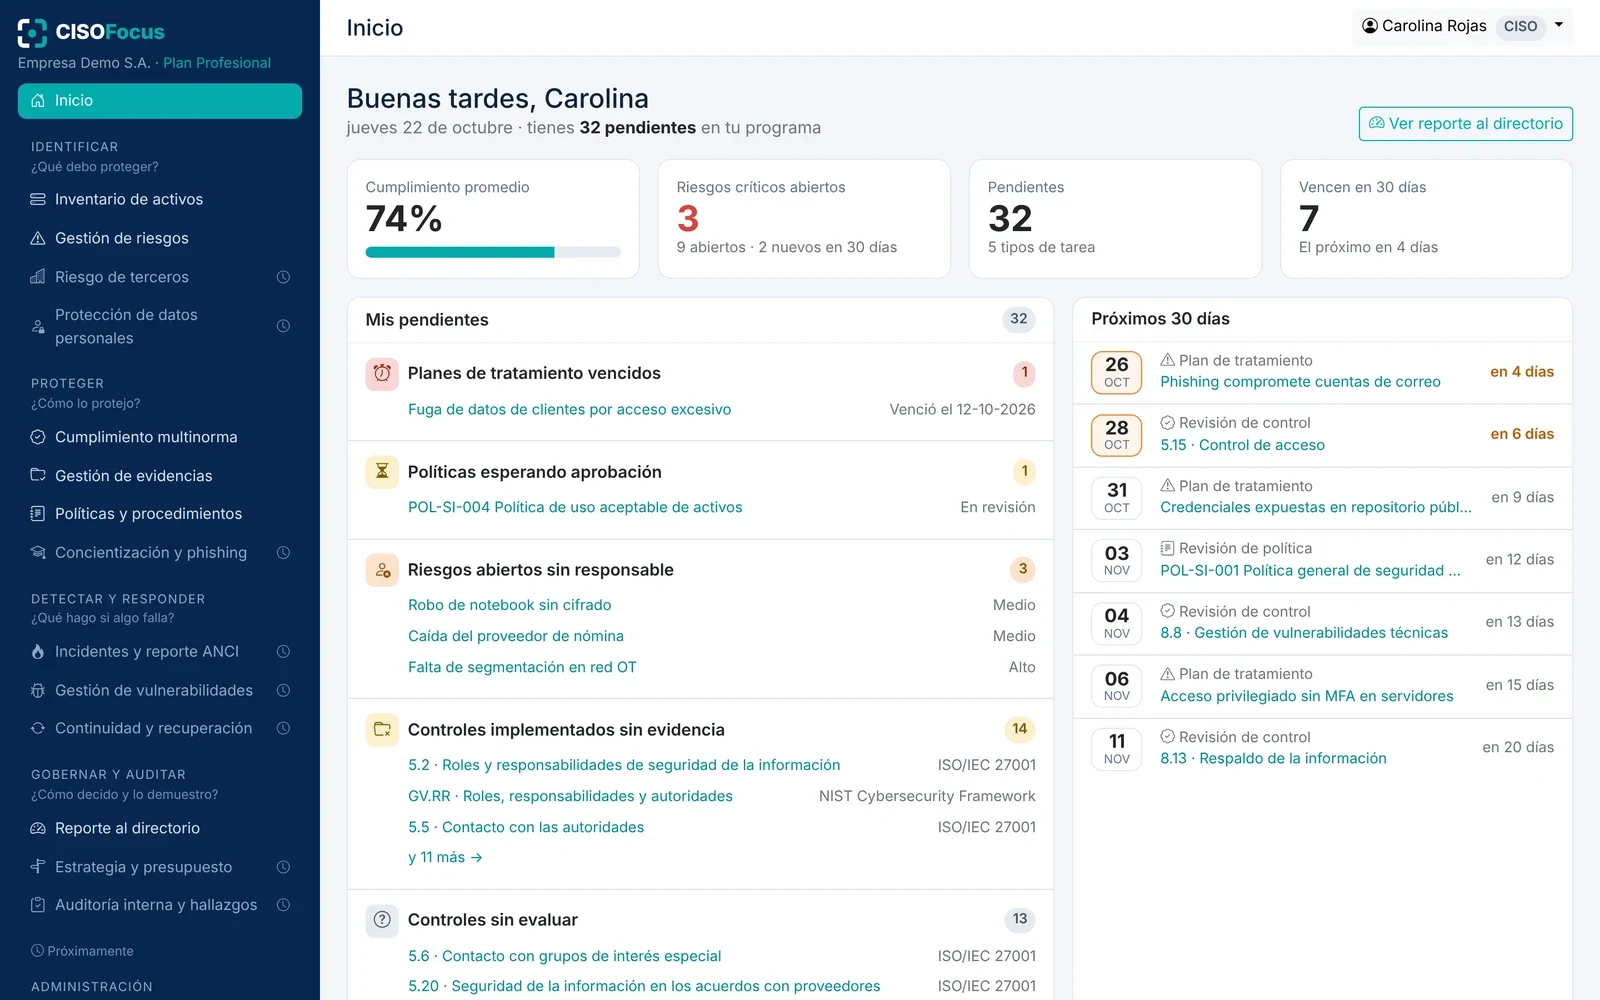The width and height of the screenshot is (1600, 1000).
Task: Click 'en 4 días' label
Action: (1522, 372)
